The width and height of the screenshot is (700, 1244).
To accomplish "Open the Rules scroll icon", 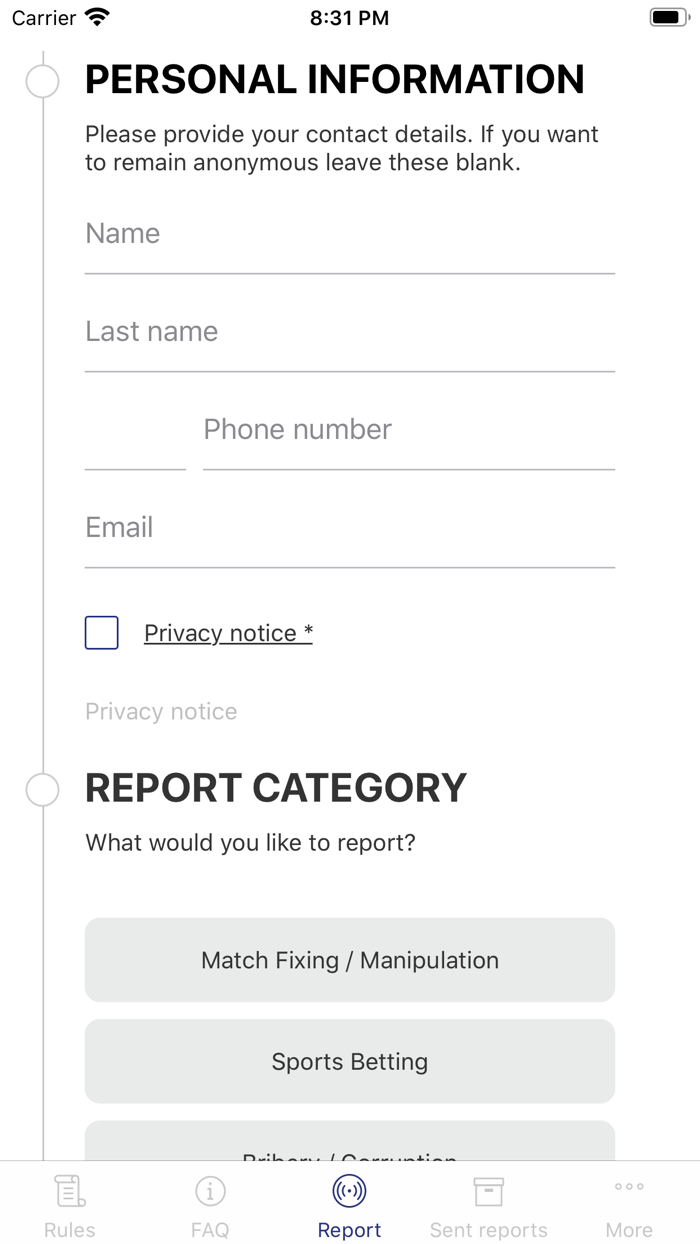I will [69, 1191].
